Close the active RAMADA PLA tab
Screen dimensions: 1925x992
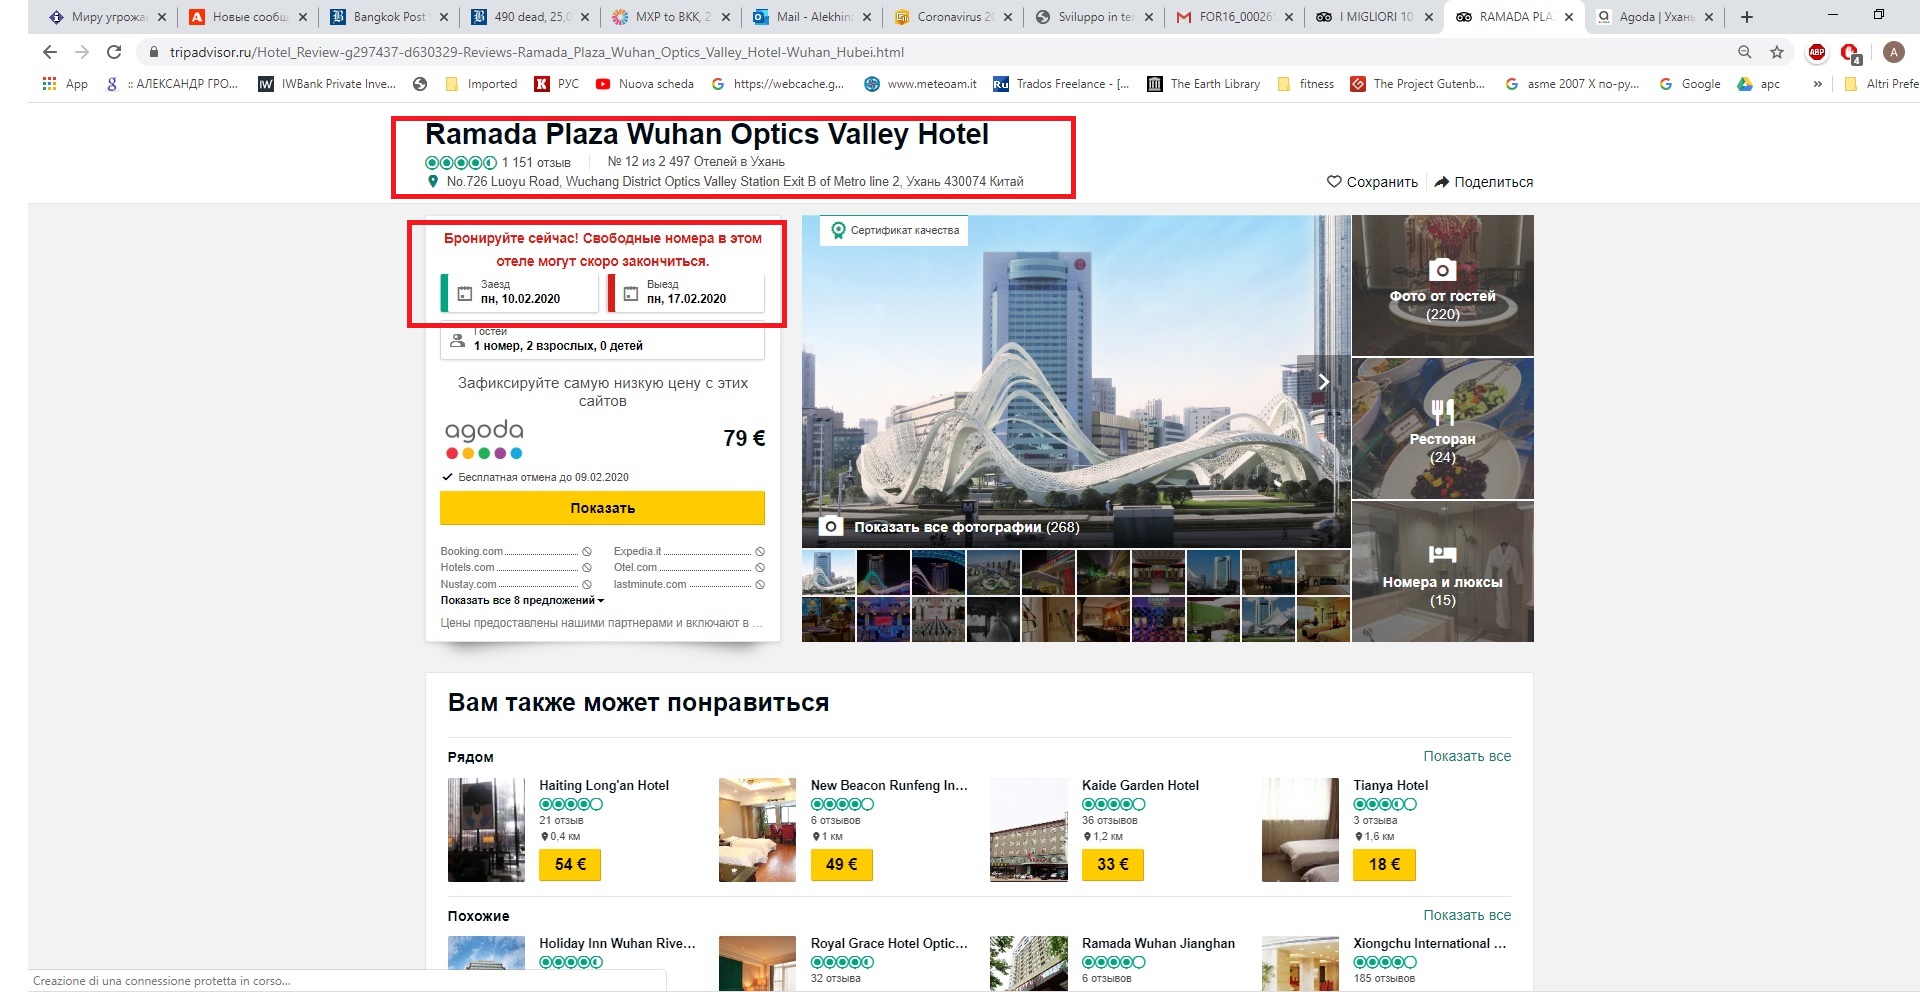[x=1569, y=17]
